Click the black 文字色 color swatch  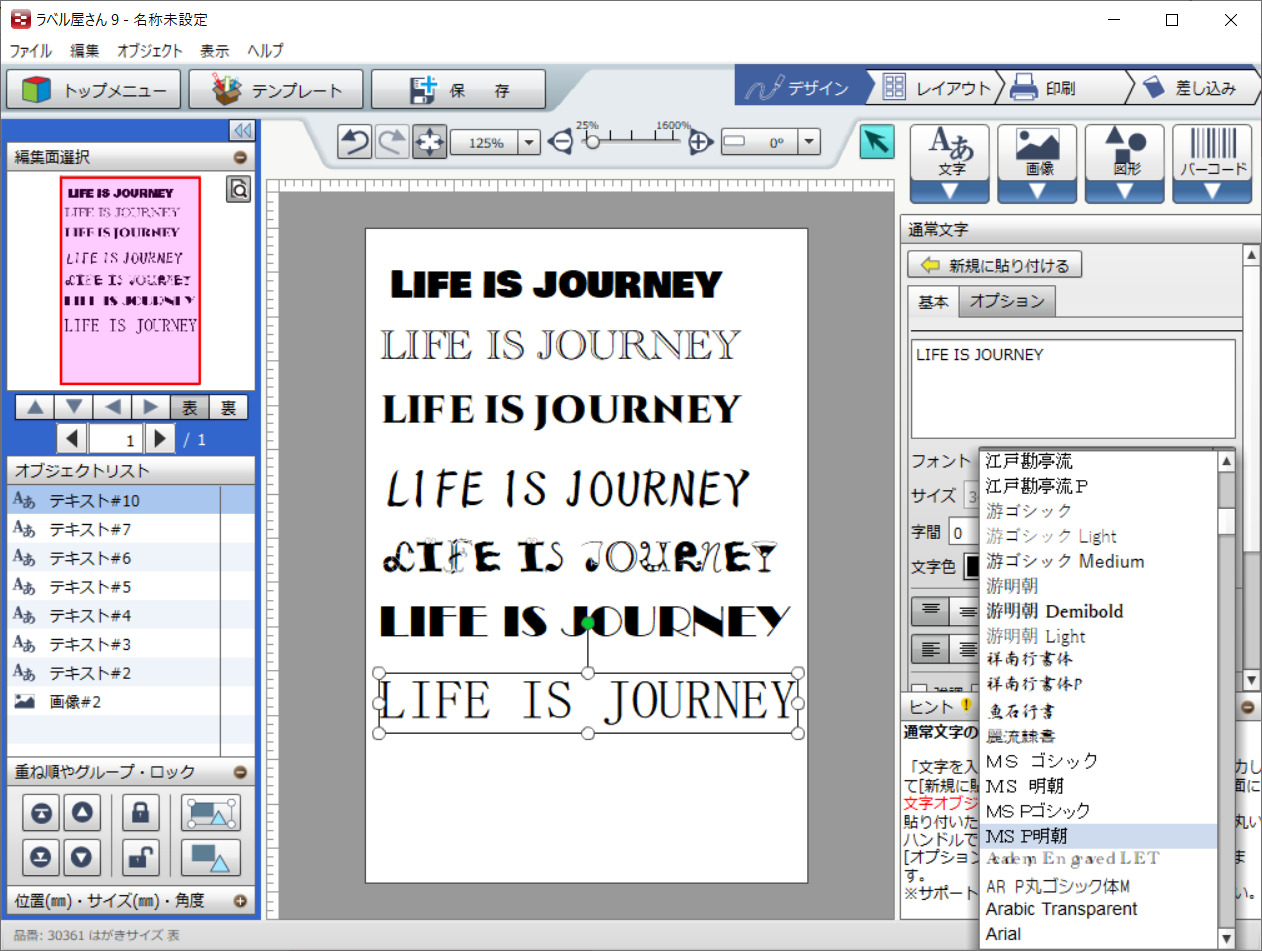click(971, 567)
